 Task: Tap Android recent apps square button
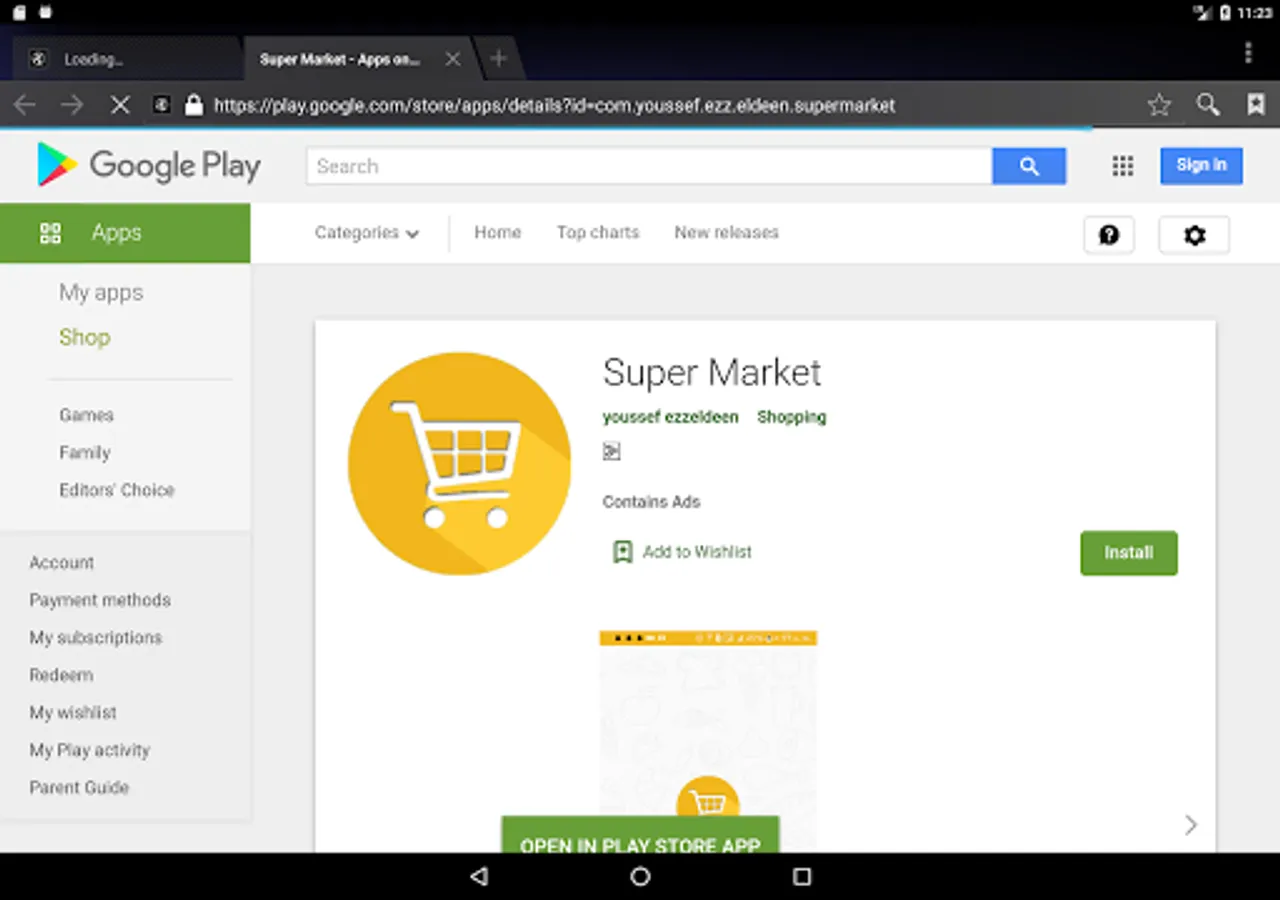801,877
